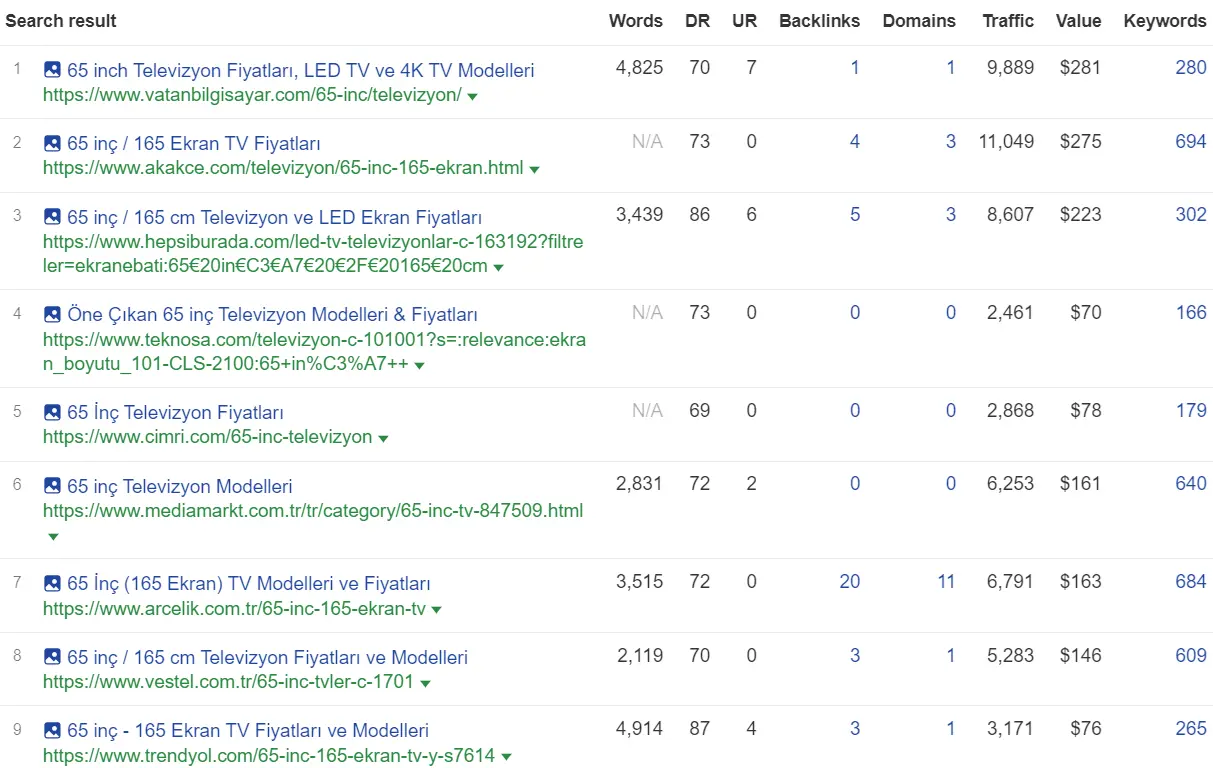Click the image icon next to 'Öne Çıkan 65 inç' title

tap(52, 314)
